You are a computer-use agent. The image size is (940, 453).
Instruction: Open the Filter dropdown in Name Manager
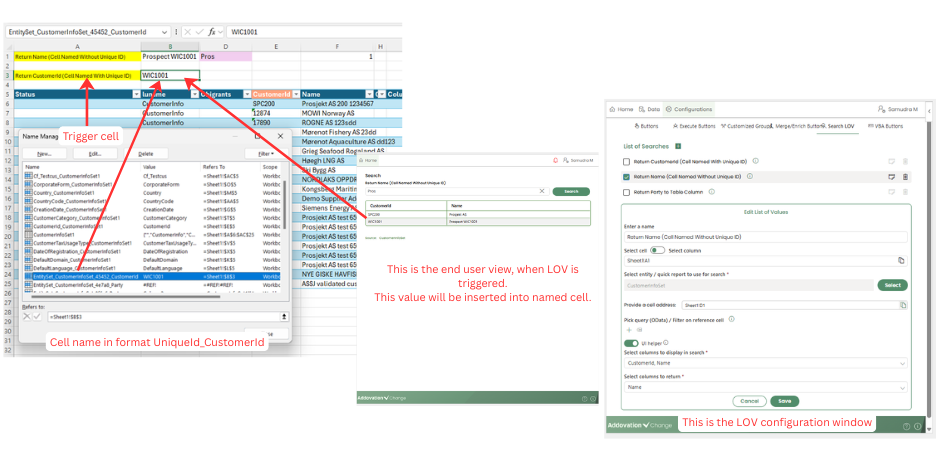tap(265, 153)
